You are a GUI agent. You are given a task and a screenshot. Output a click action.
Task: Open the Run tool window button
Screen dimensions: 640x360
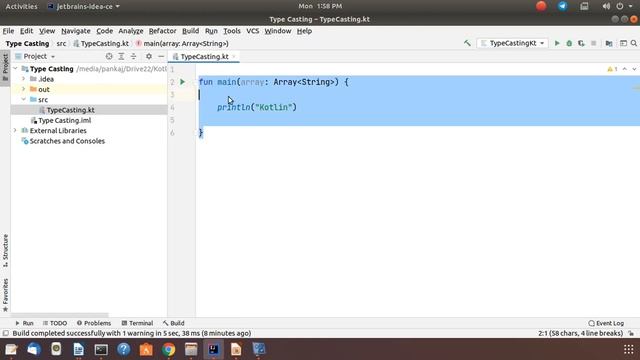24,323
